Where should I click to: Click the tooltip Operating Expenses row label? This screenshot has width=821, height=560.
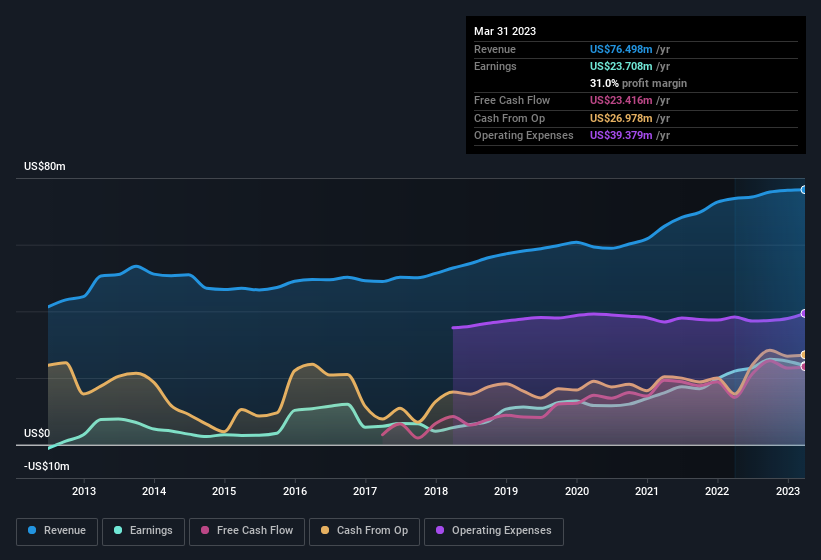(x=524, y=136)
